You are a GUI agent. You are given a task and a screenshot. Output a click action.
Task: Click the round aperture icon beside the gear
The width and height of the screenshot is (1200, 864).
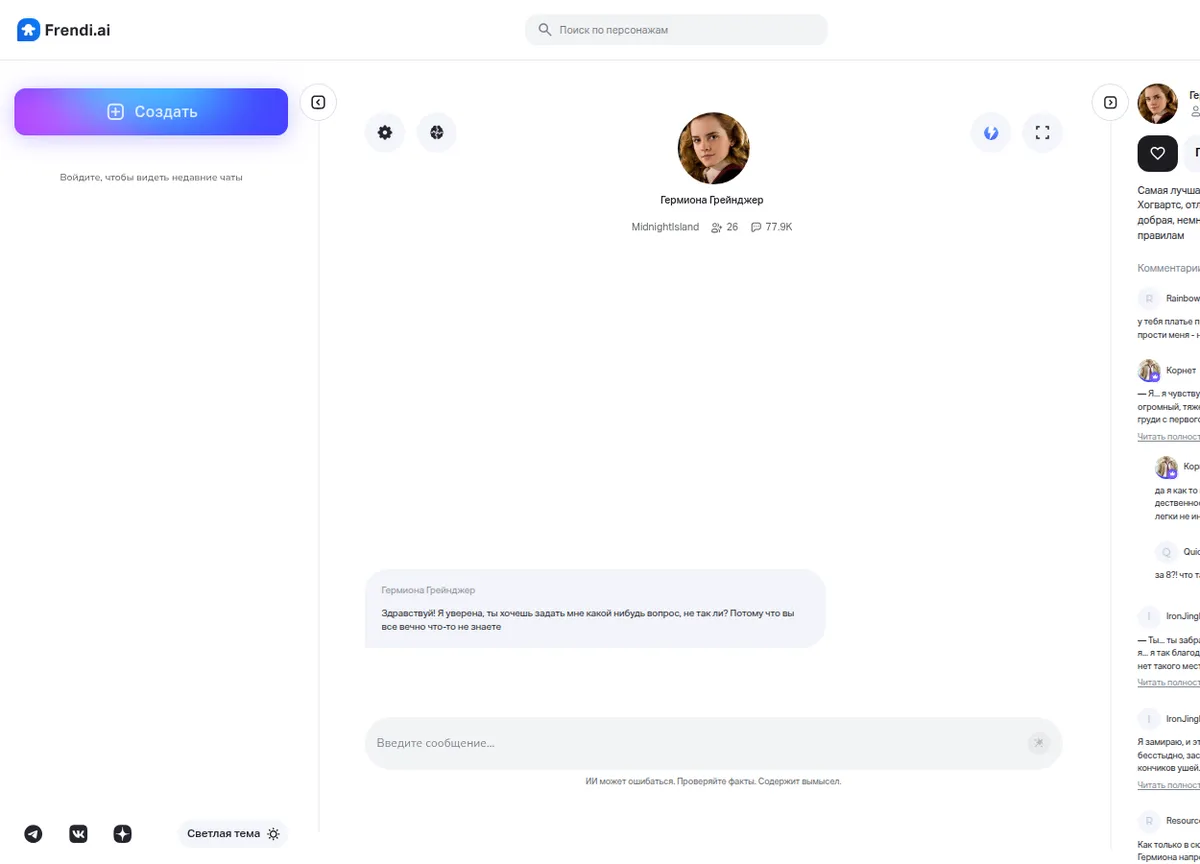[x=437, y=132]
